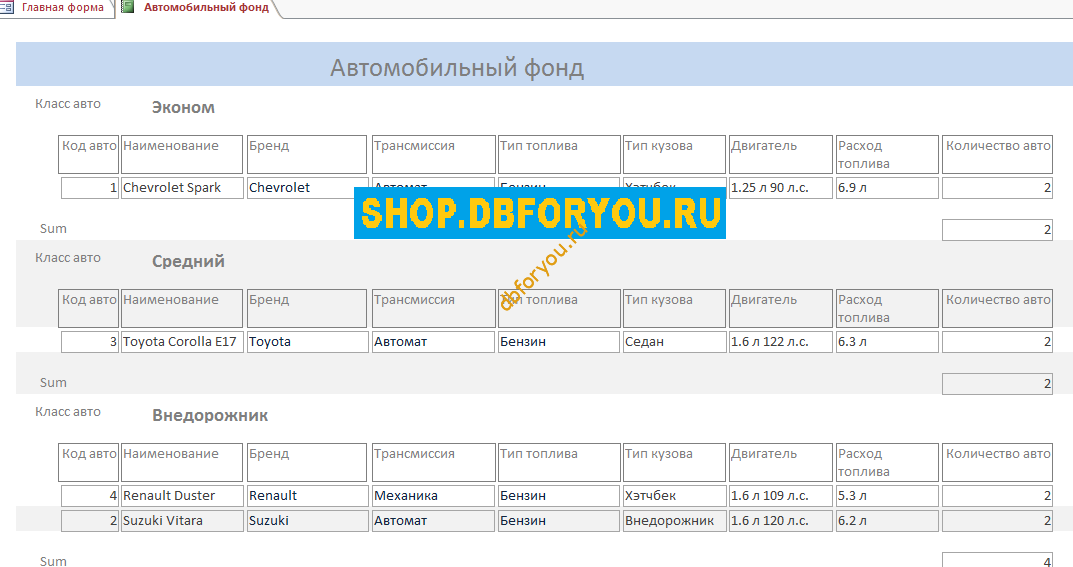Click the 1.6 л 109 л.с. engine cell
Image resolution: width=1073 pixels, height=567 pixels.
pos(781,496)
